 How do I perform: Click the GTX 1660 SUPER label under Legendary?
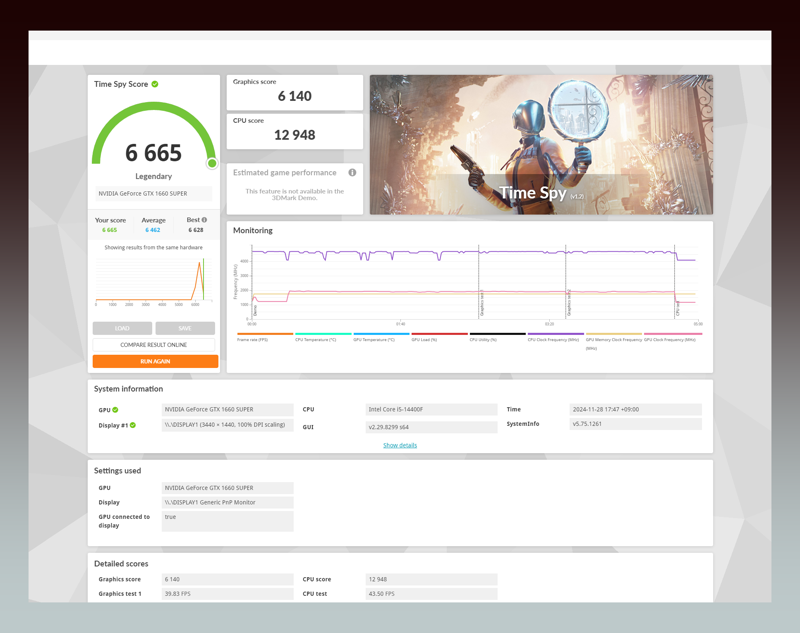pyautogui.click(x=154, y=193)
